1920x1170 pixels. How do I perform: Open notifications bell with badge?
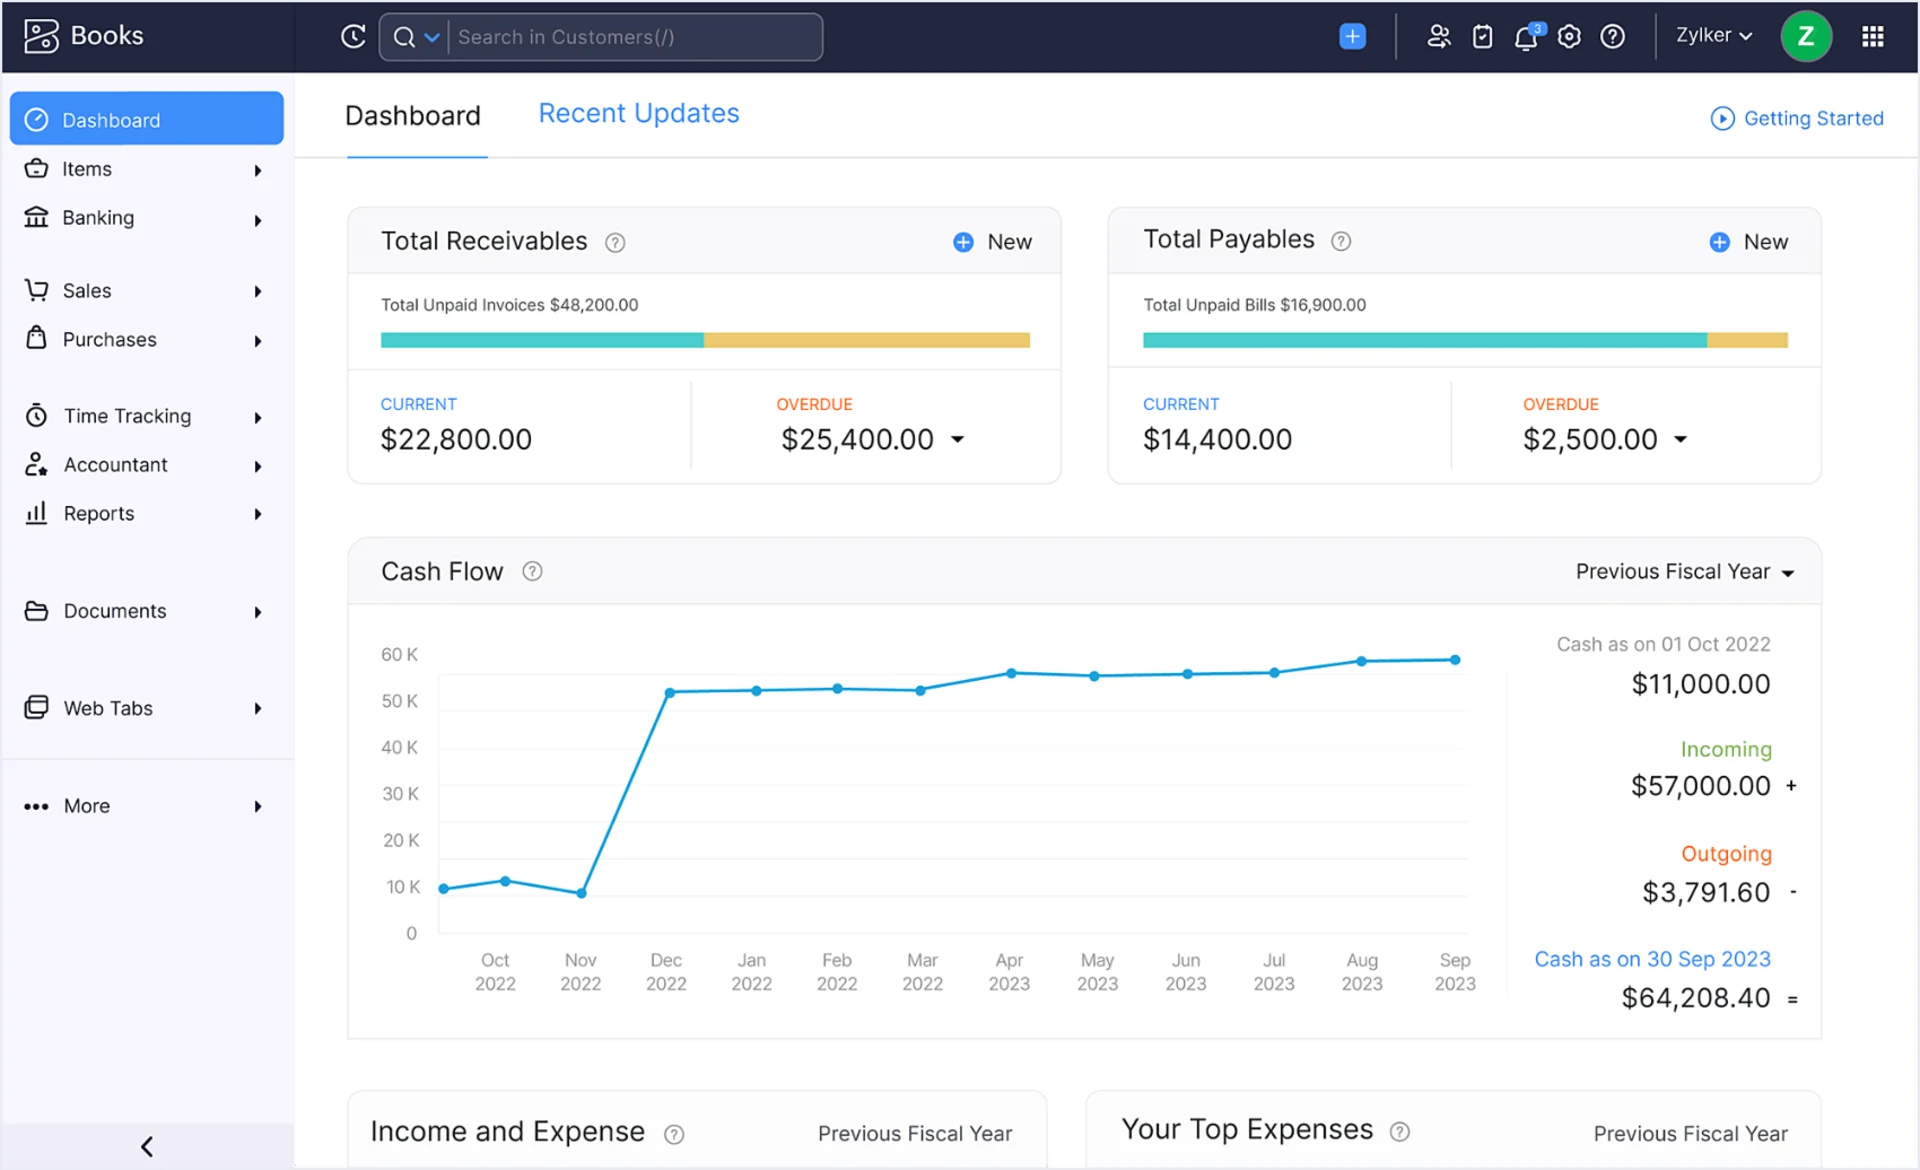click(x=1526, y=36)
